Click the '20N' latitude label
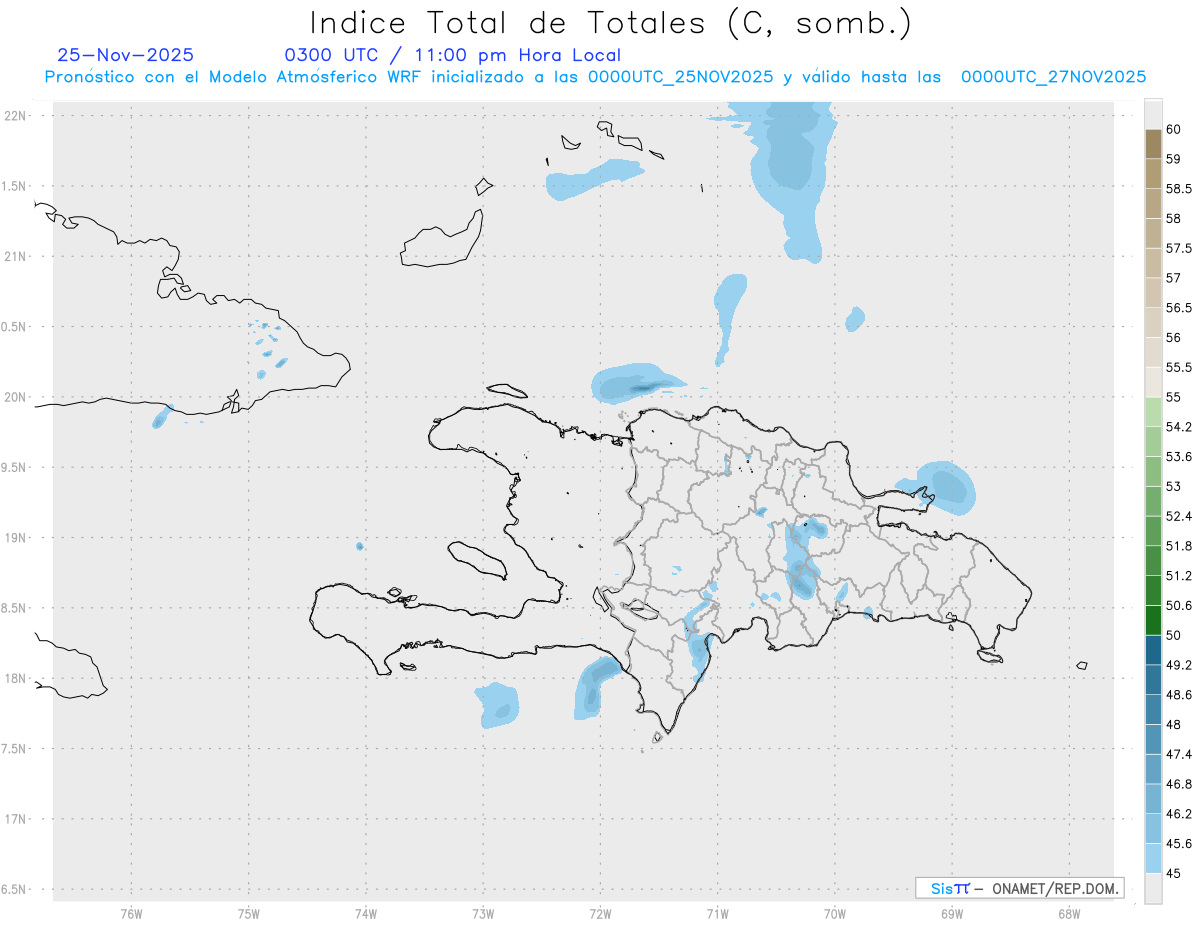1200x927 pixels. tap(16, 397)
